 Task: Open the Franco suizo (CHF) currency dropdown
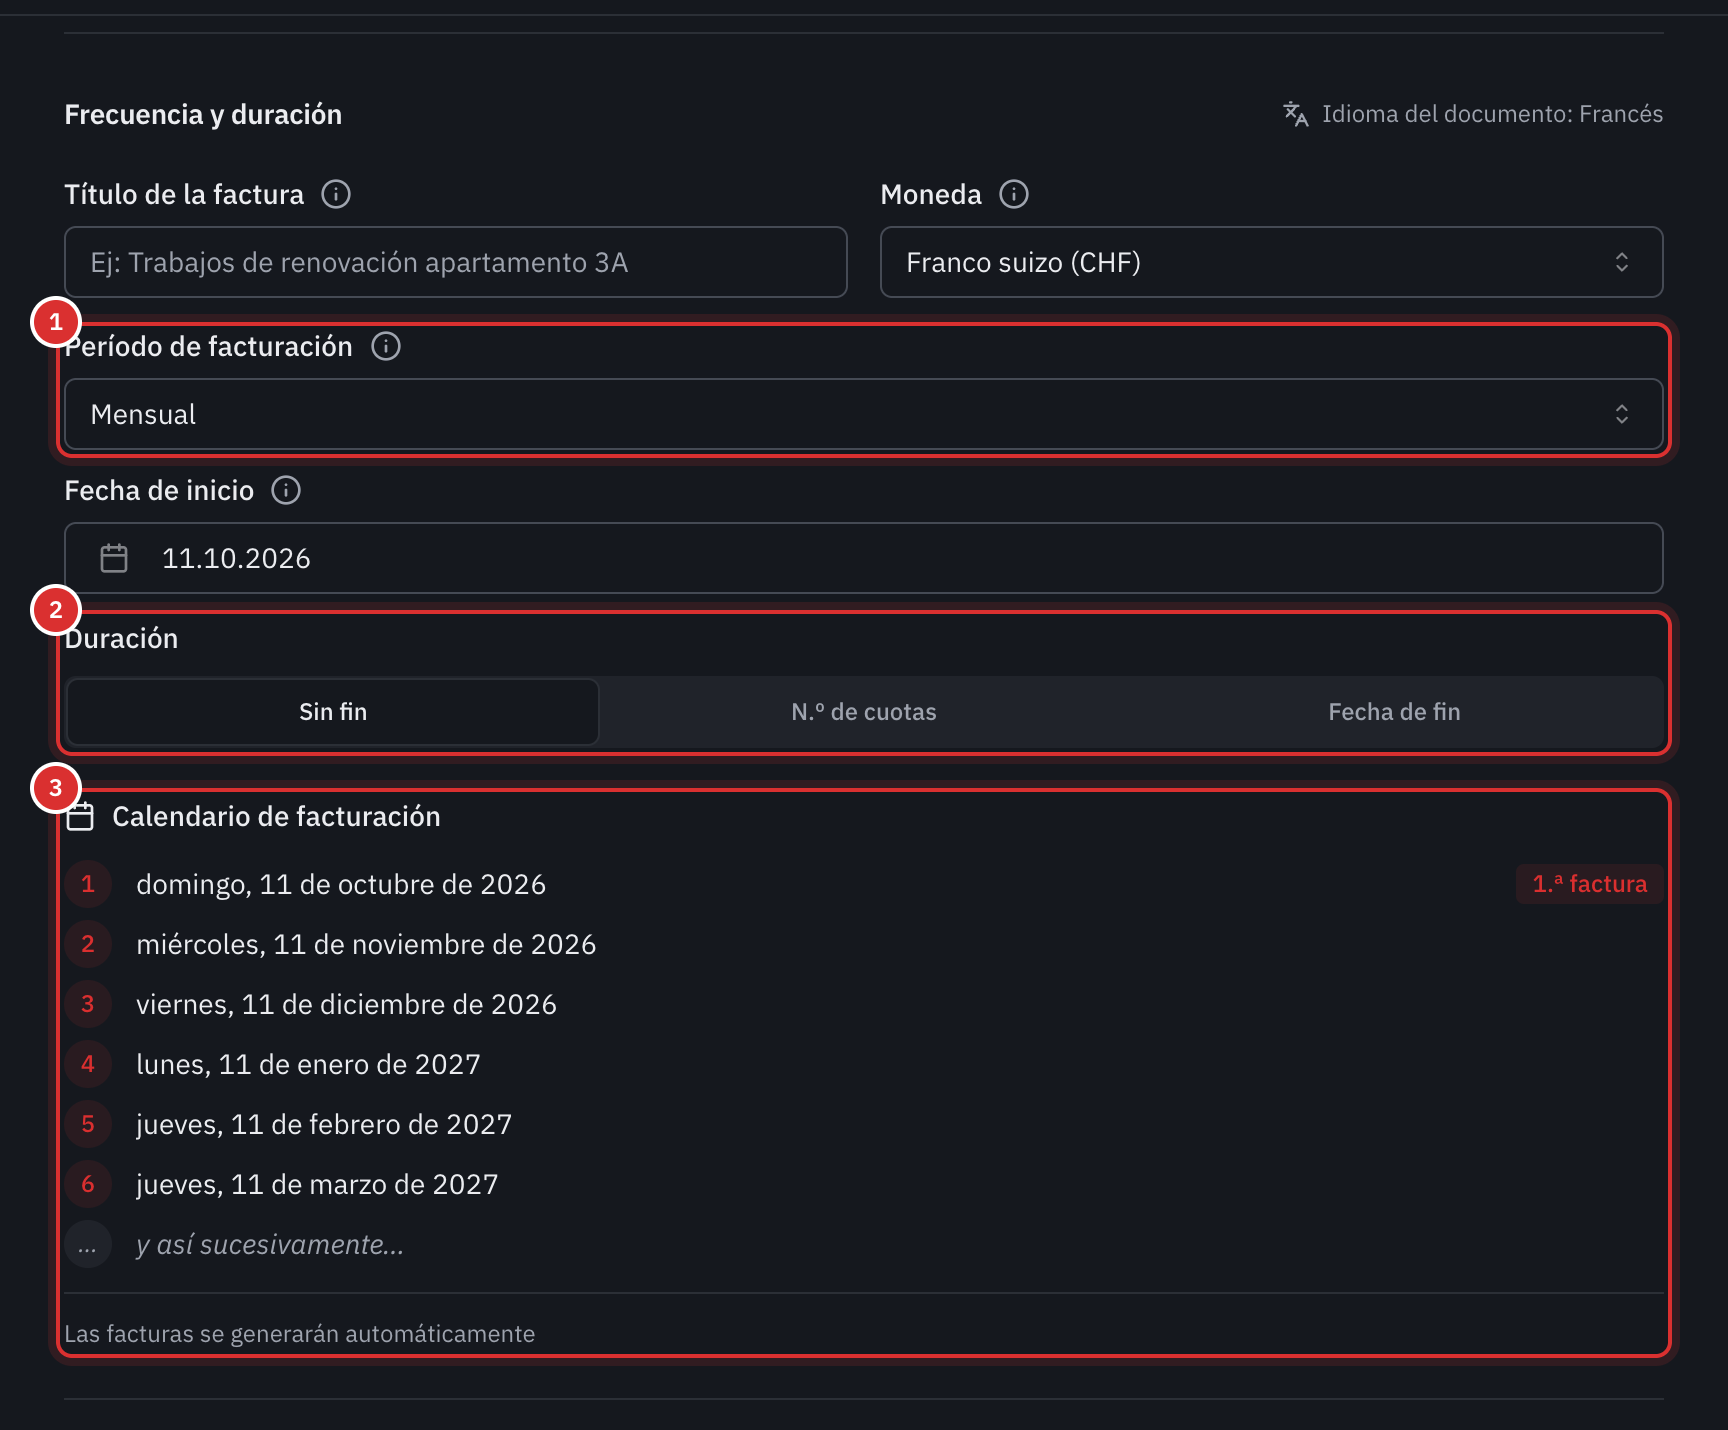1271,262
